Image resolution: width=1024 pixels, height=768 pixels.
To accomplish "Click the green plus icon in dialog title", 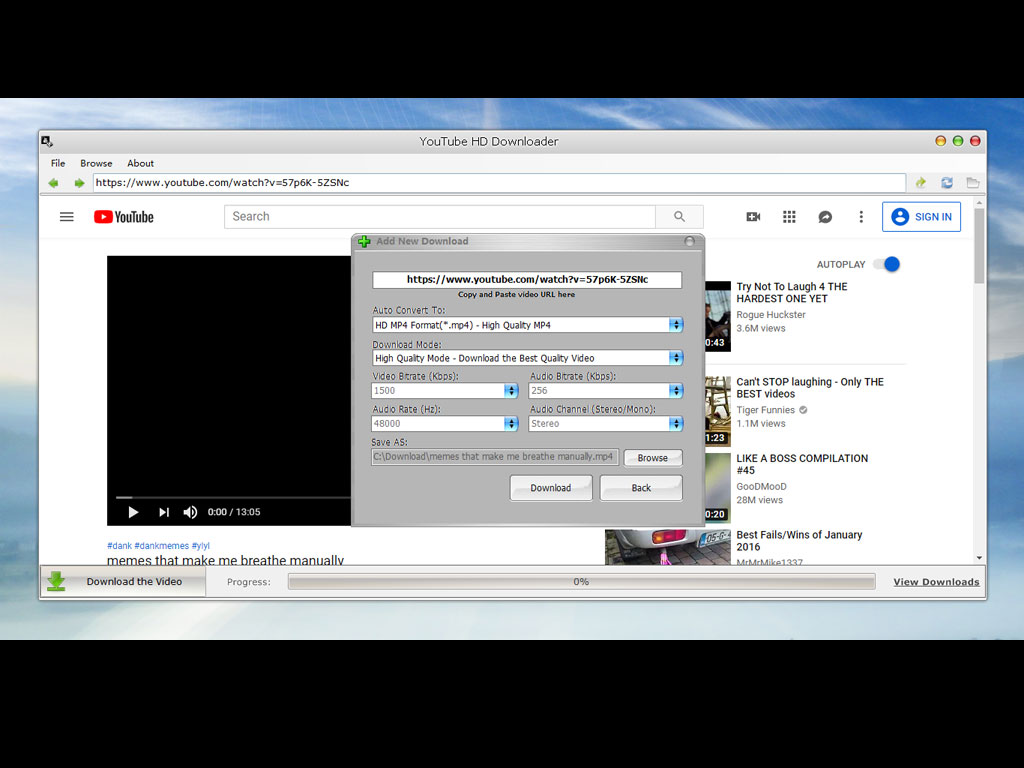I will 364,241.
